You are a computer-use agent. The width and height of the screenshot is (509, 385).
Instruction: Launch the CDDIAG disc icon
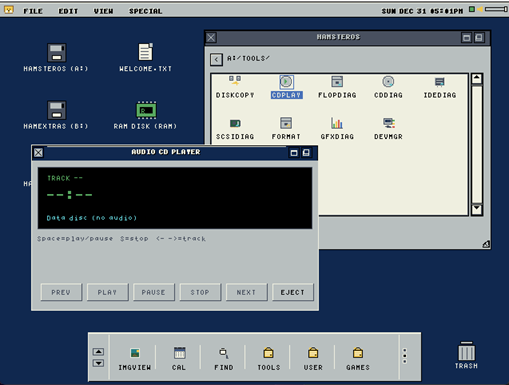coord(388,87)
